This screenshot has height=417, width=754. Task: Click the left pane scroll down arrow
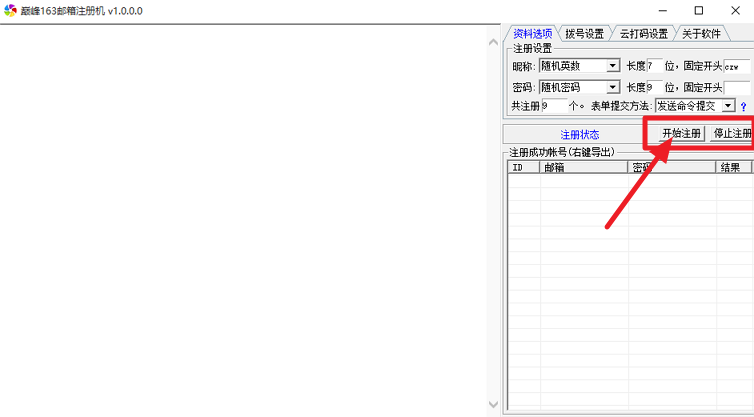click(493, 404)
